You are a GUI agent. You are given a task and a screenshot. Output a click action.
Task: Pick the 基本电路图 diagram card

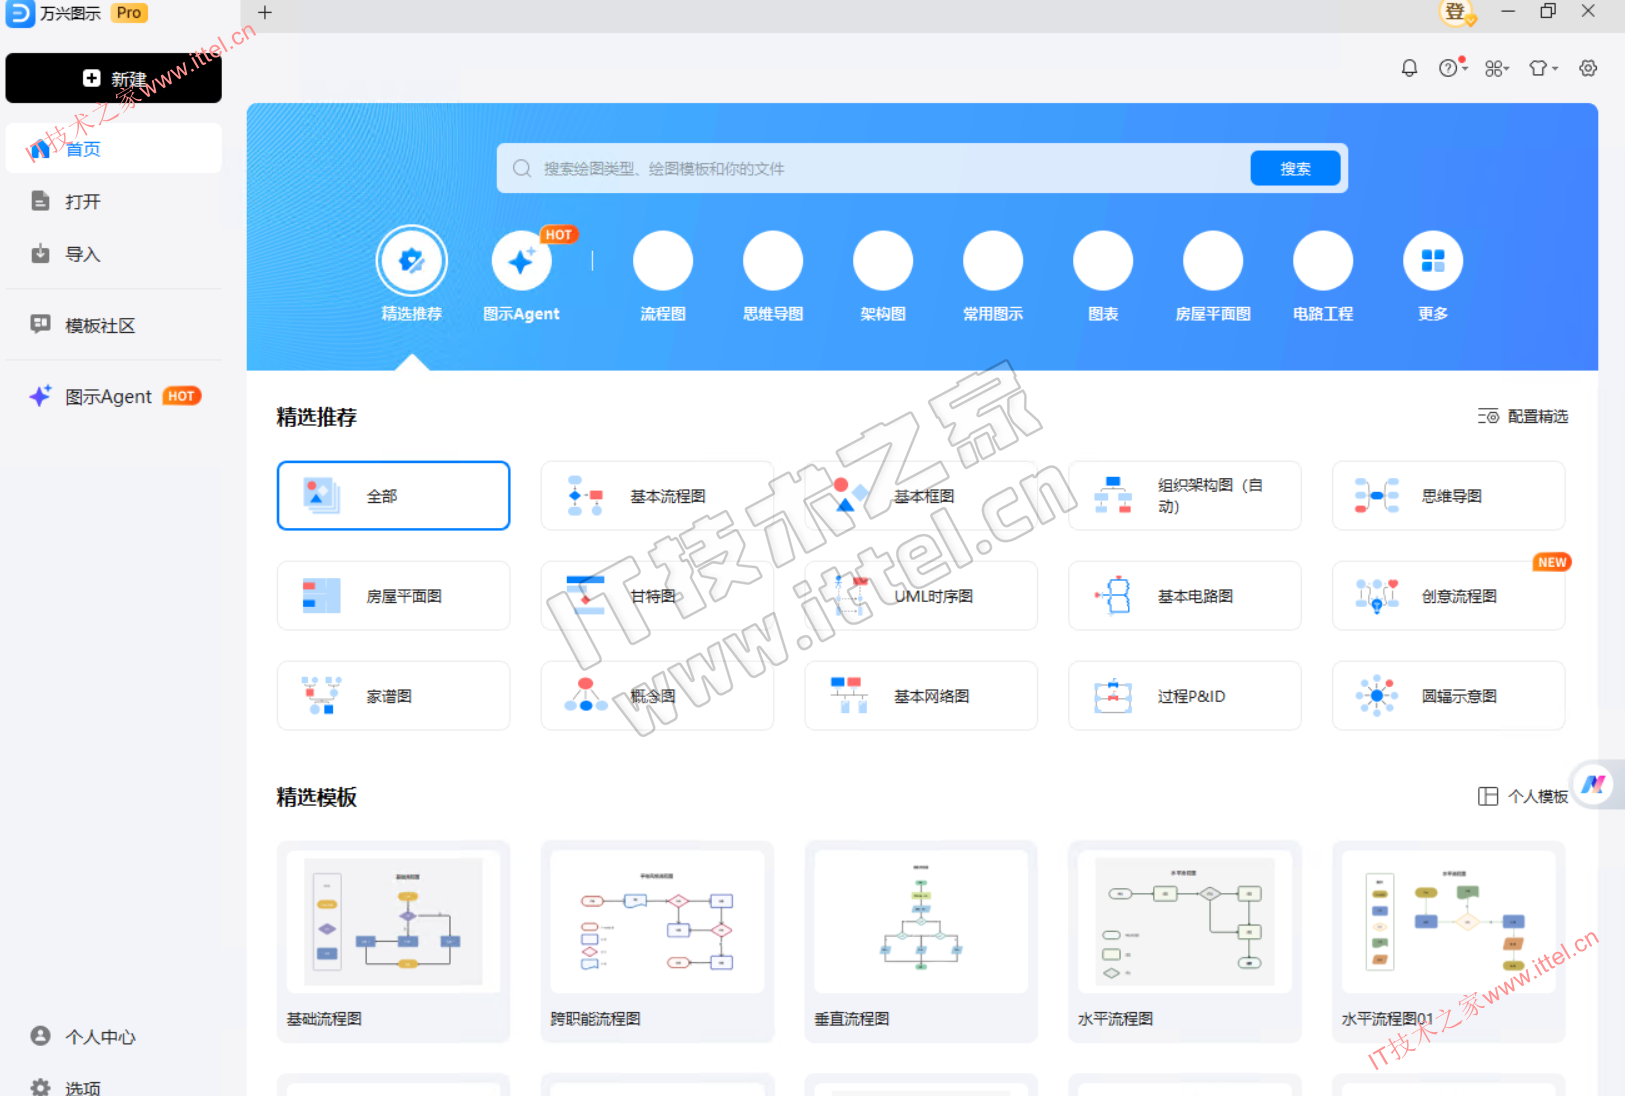1184,596
